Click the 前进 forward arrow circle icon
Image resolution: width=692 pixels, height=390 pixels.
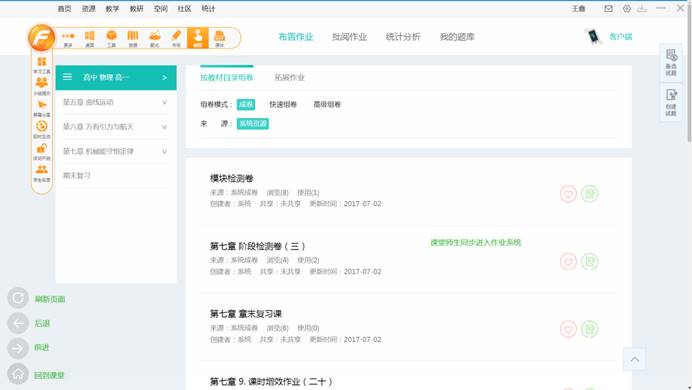pos(18,348)
